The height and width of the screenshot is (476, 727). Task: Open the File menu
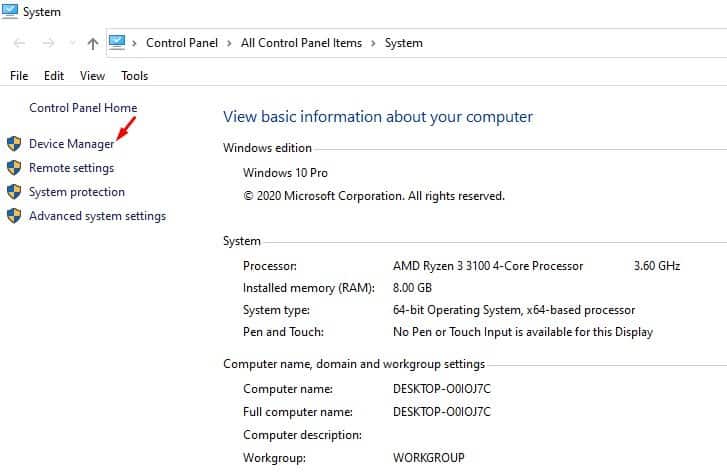click(x=20, y=75)
